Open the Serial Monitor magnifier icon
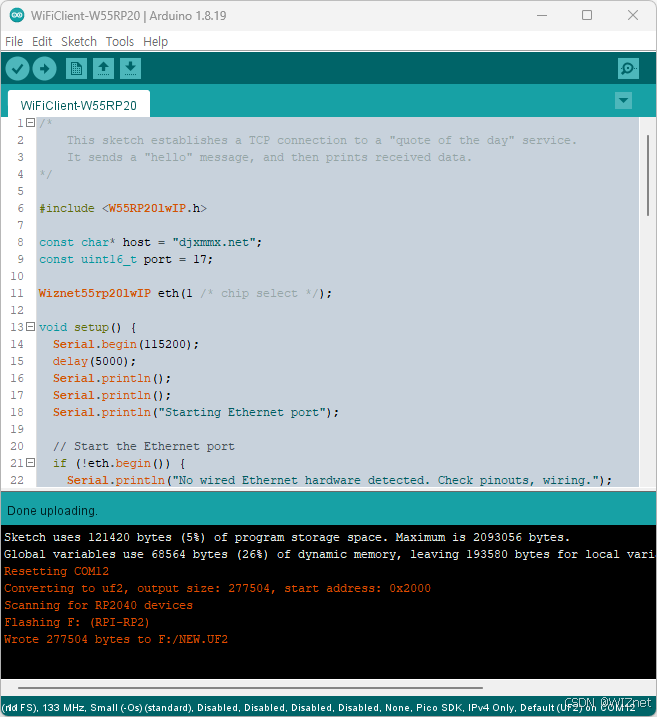Image resolution: width=657 pixels, height=717 pixels. (x=628, y=69)
